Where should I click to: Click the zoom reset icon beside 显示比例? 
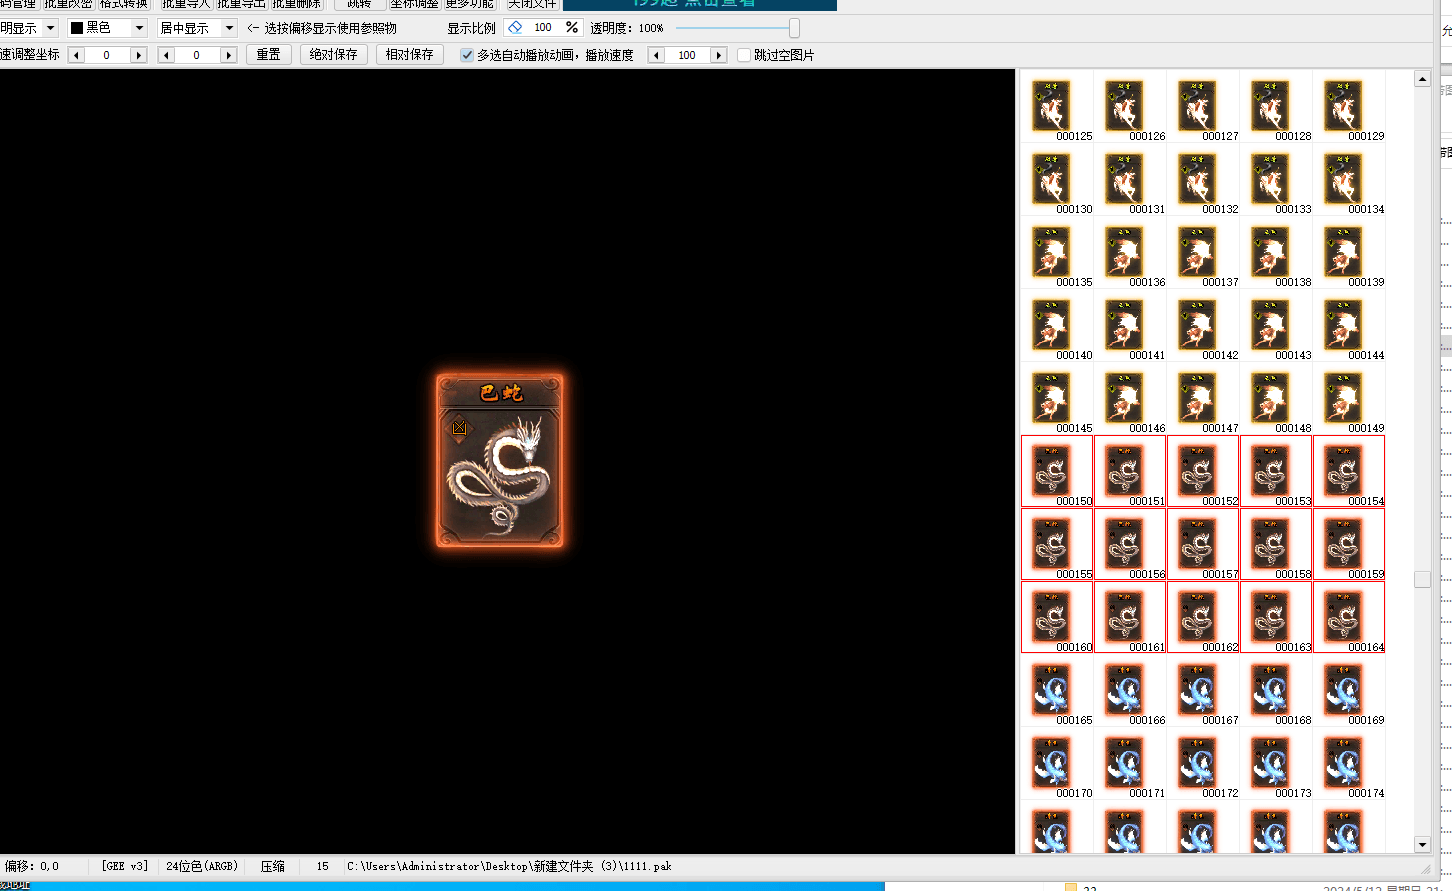(x=515, y=27)
